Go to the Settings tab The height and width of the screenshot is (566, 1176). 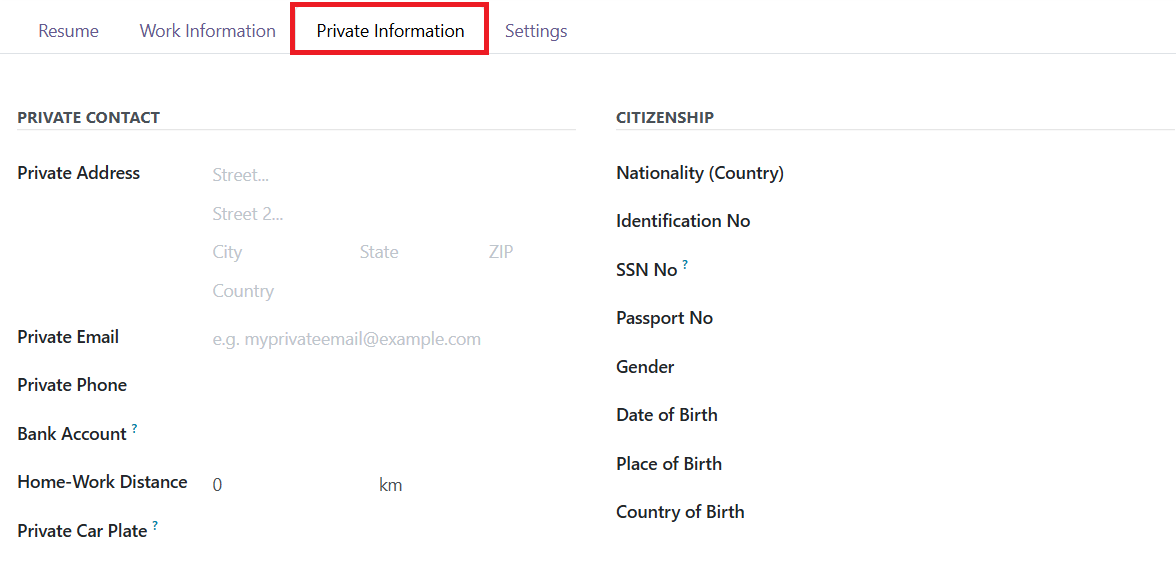pyautogui.click(x=536, y=31)
